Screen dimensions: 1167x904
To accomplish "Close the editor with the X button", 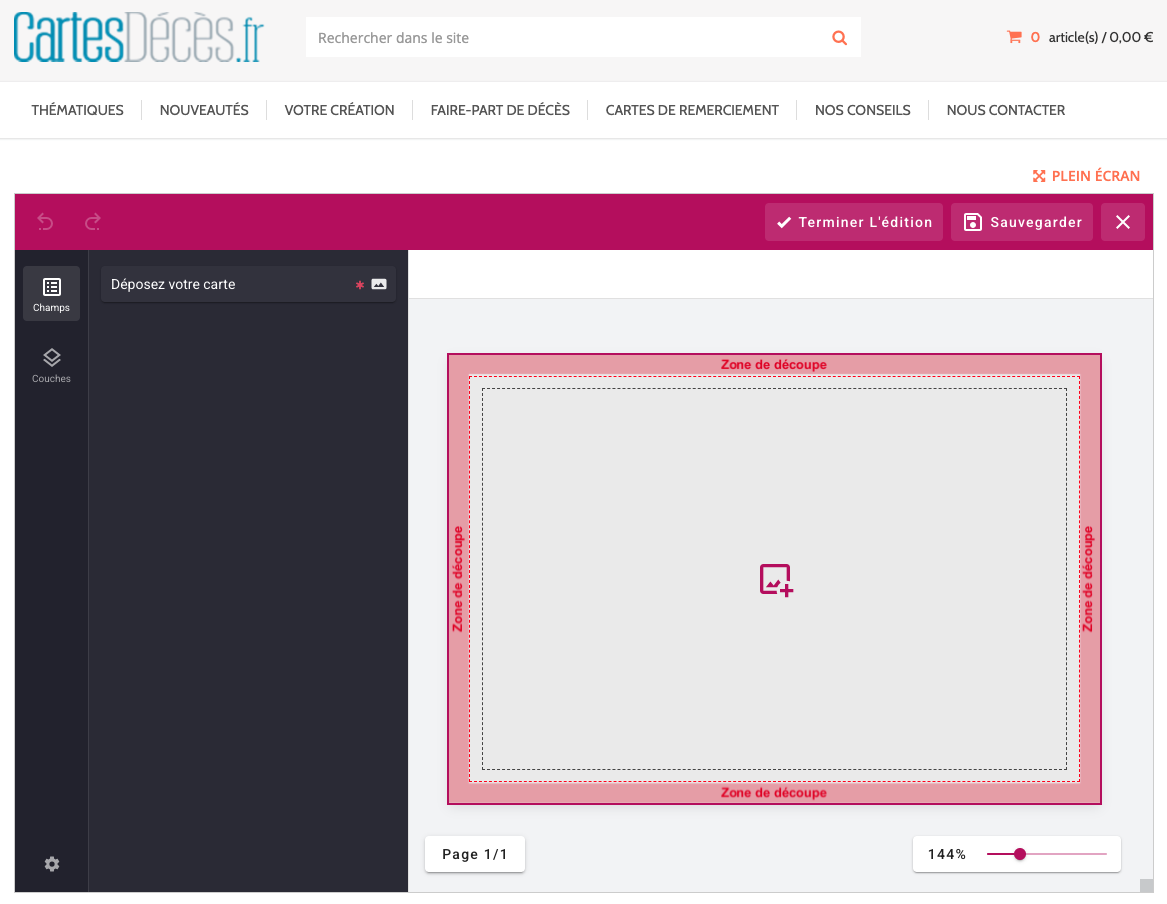I will tap(1122, 222).
